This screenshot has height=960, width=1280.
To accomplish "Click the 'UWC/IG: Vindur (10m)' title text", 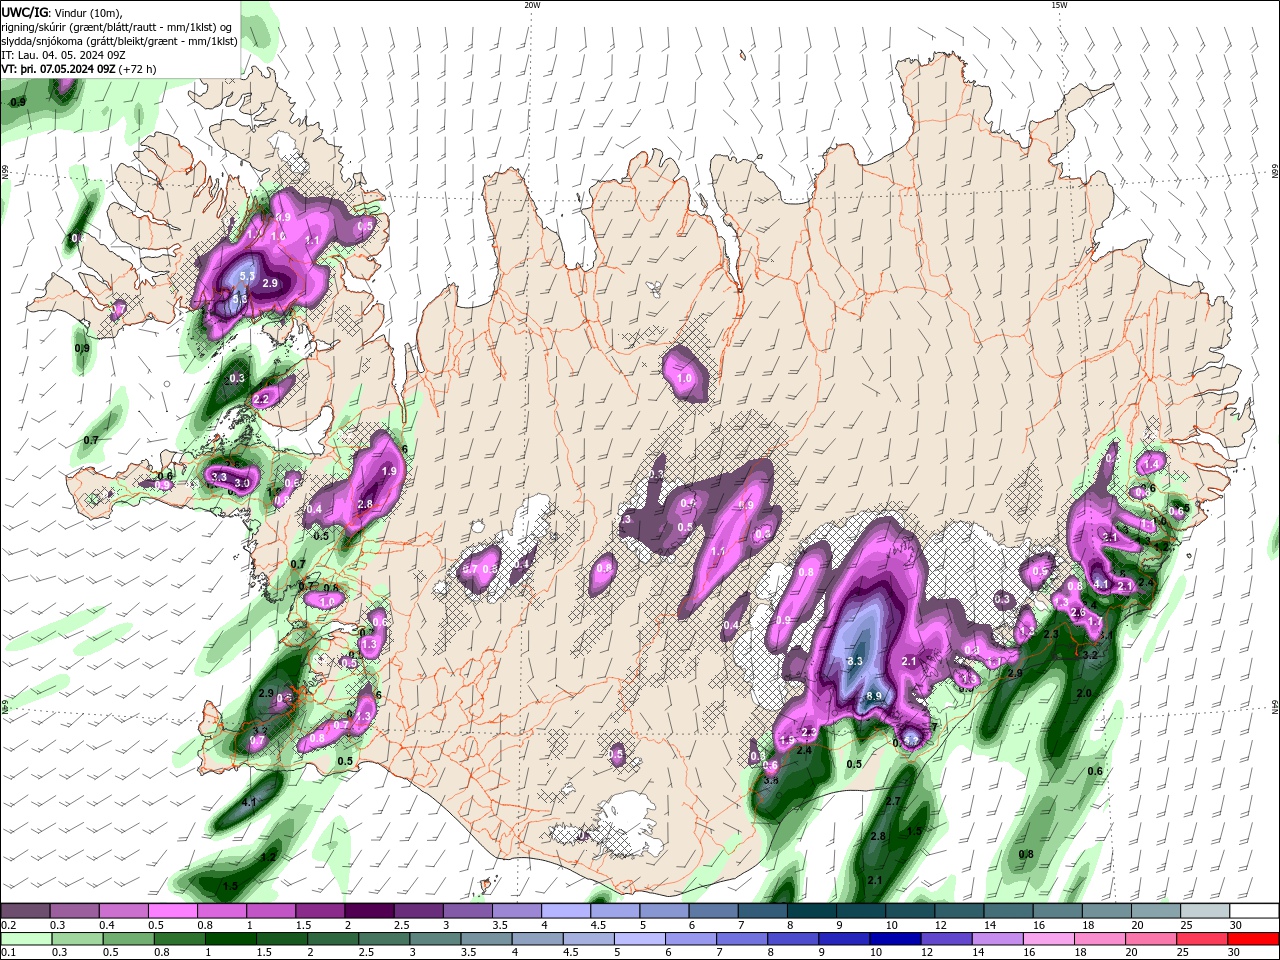I will 62,12.
